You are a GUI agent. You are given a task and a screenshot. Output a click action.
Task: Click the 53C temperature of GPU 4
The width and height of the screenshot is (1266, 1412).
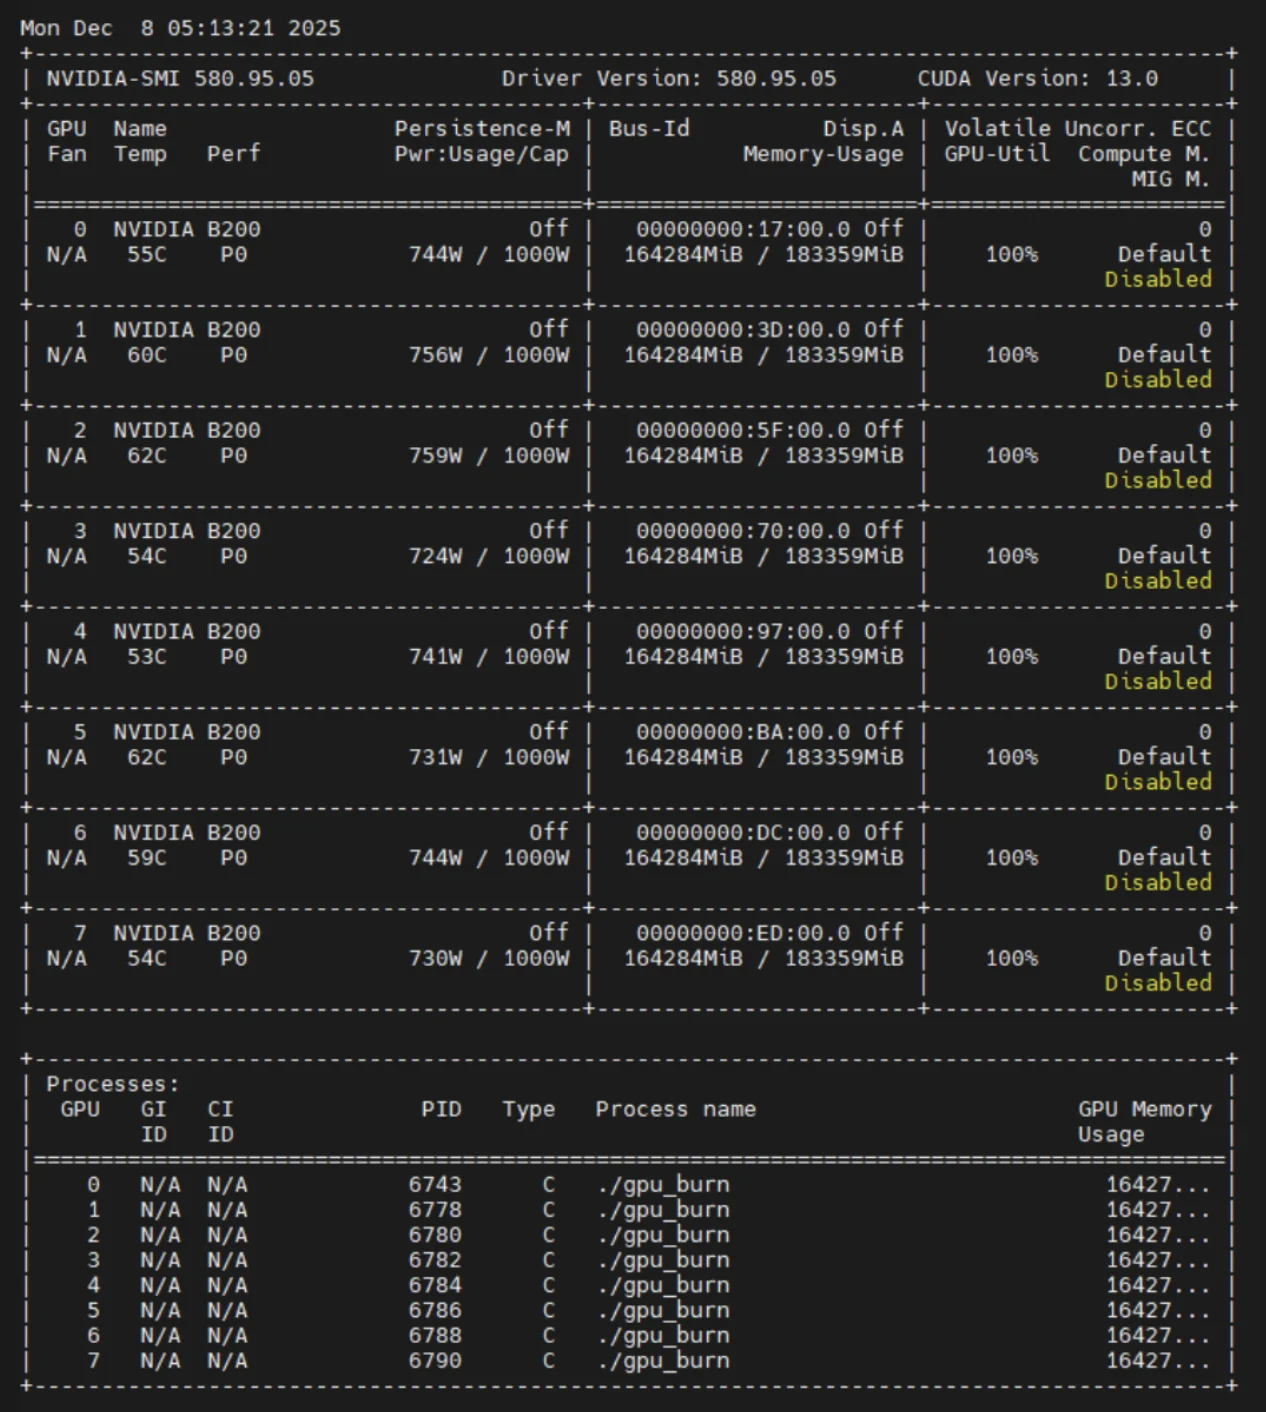(x=147, y=657)
